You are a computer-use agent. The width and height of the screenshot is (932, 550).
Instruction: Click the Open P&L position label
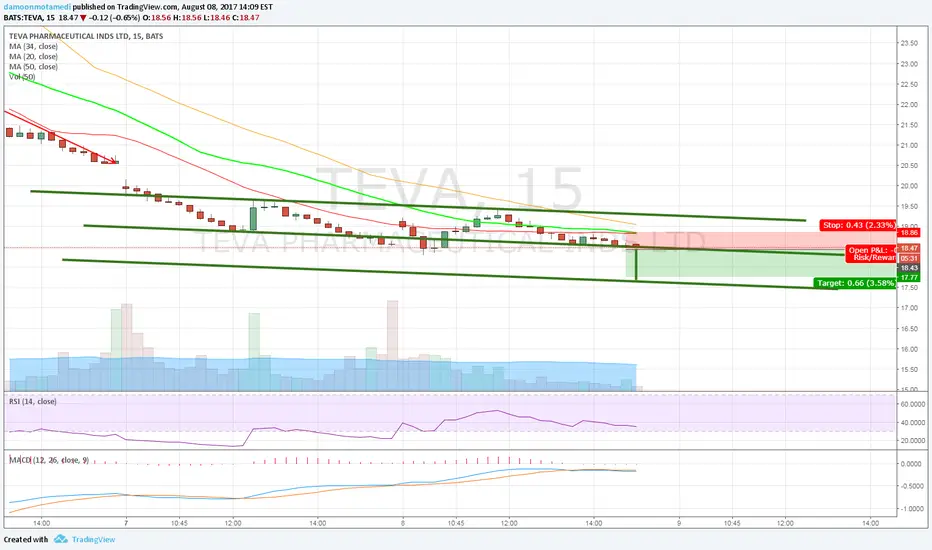(871, 250)
